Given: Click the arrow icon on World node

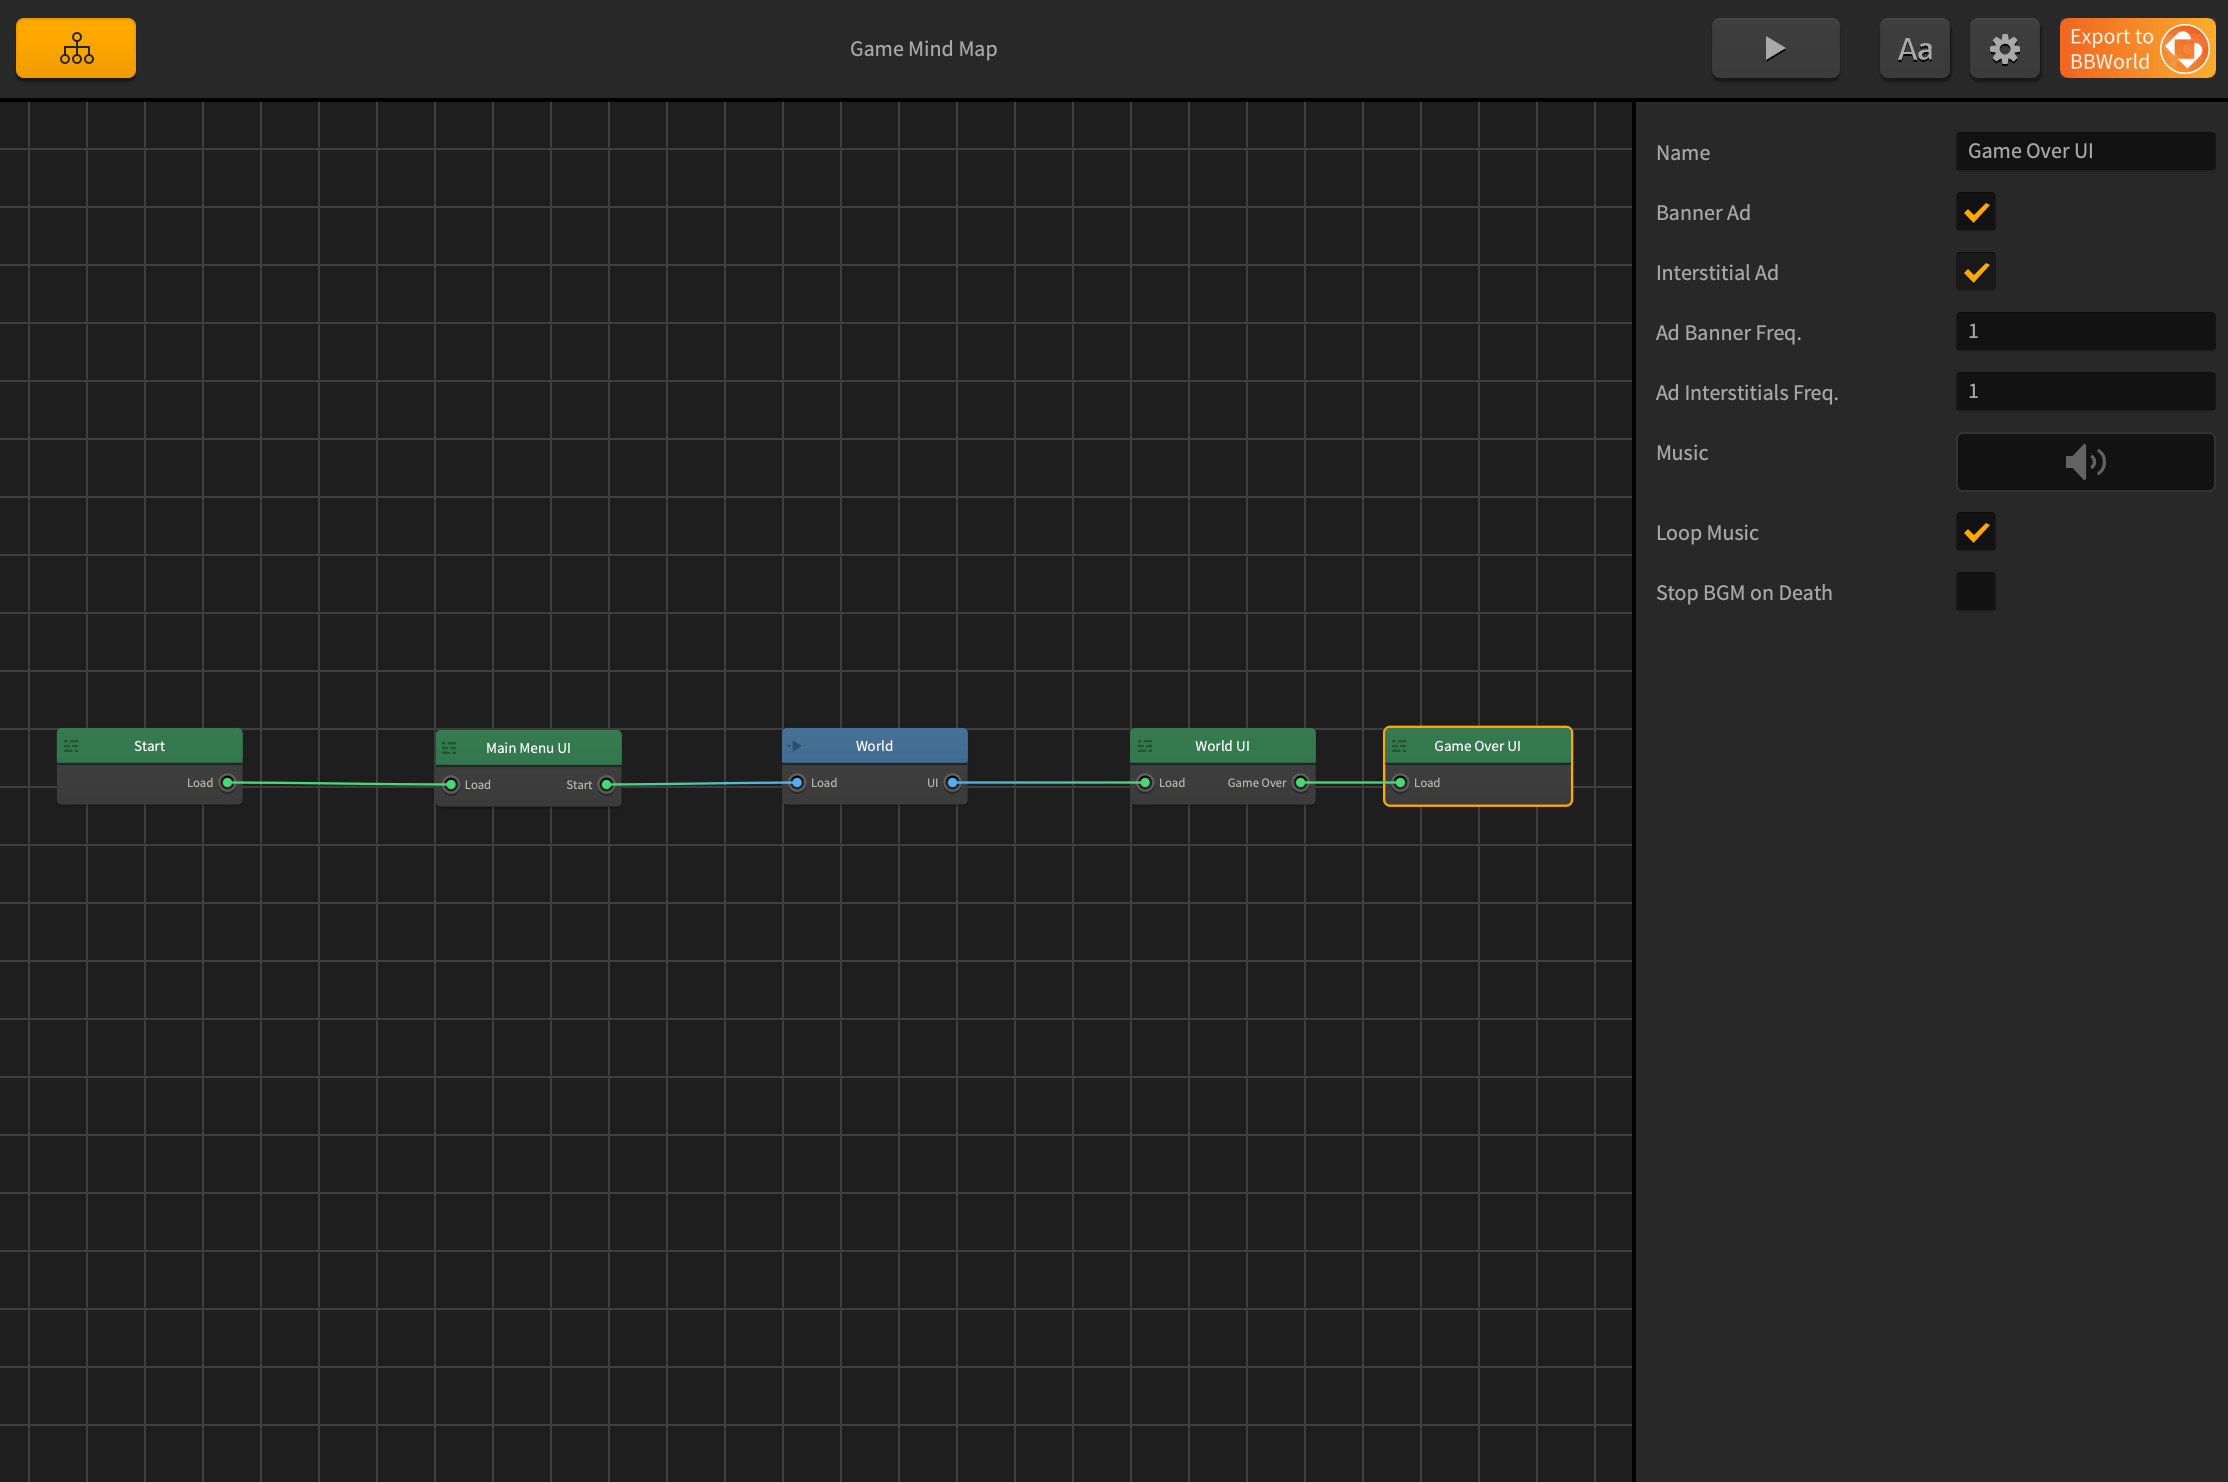Looking at the screenshot, I should tap(795, 746).
